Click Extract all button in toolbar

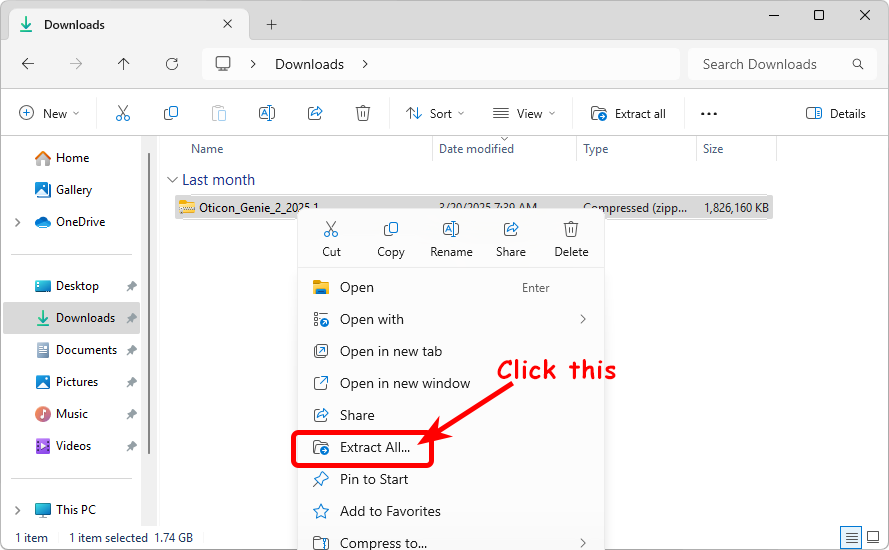point(629,114)
